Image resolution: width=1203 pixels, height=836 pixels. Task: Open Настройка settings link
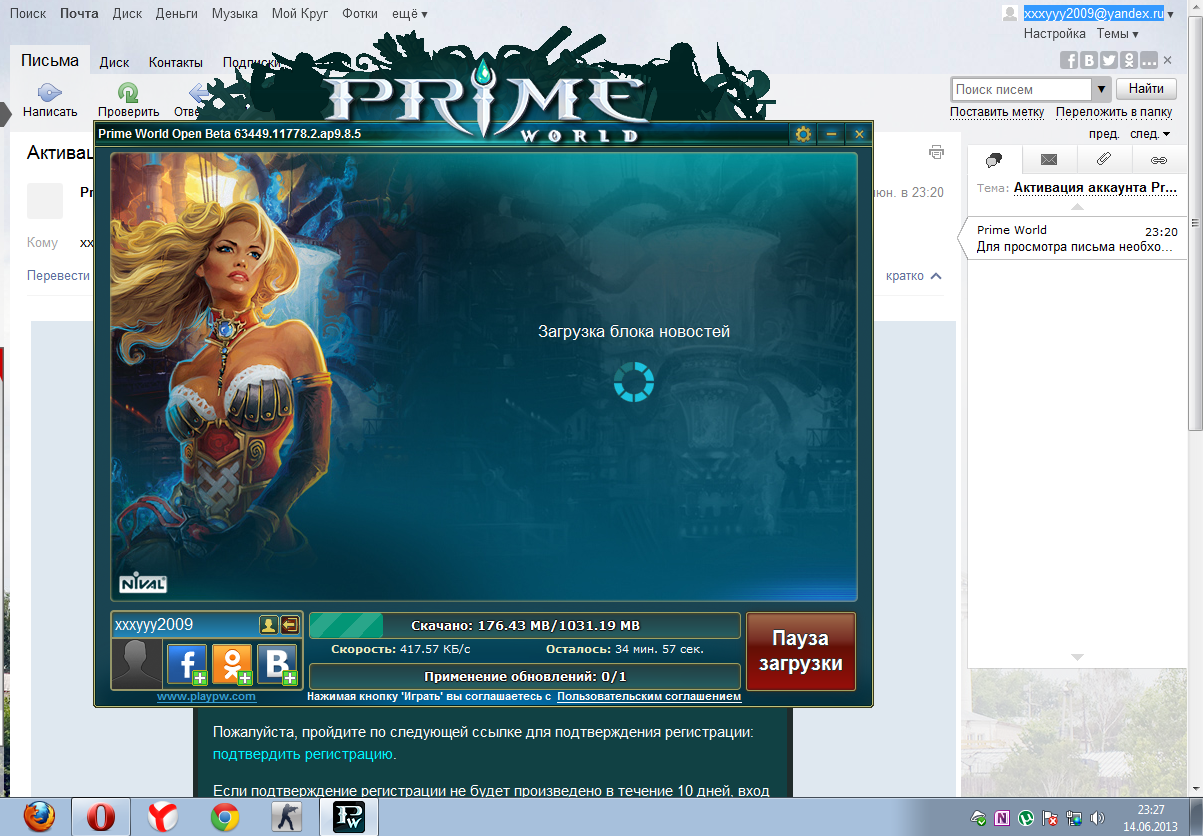coord(1054,33)
